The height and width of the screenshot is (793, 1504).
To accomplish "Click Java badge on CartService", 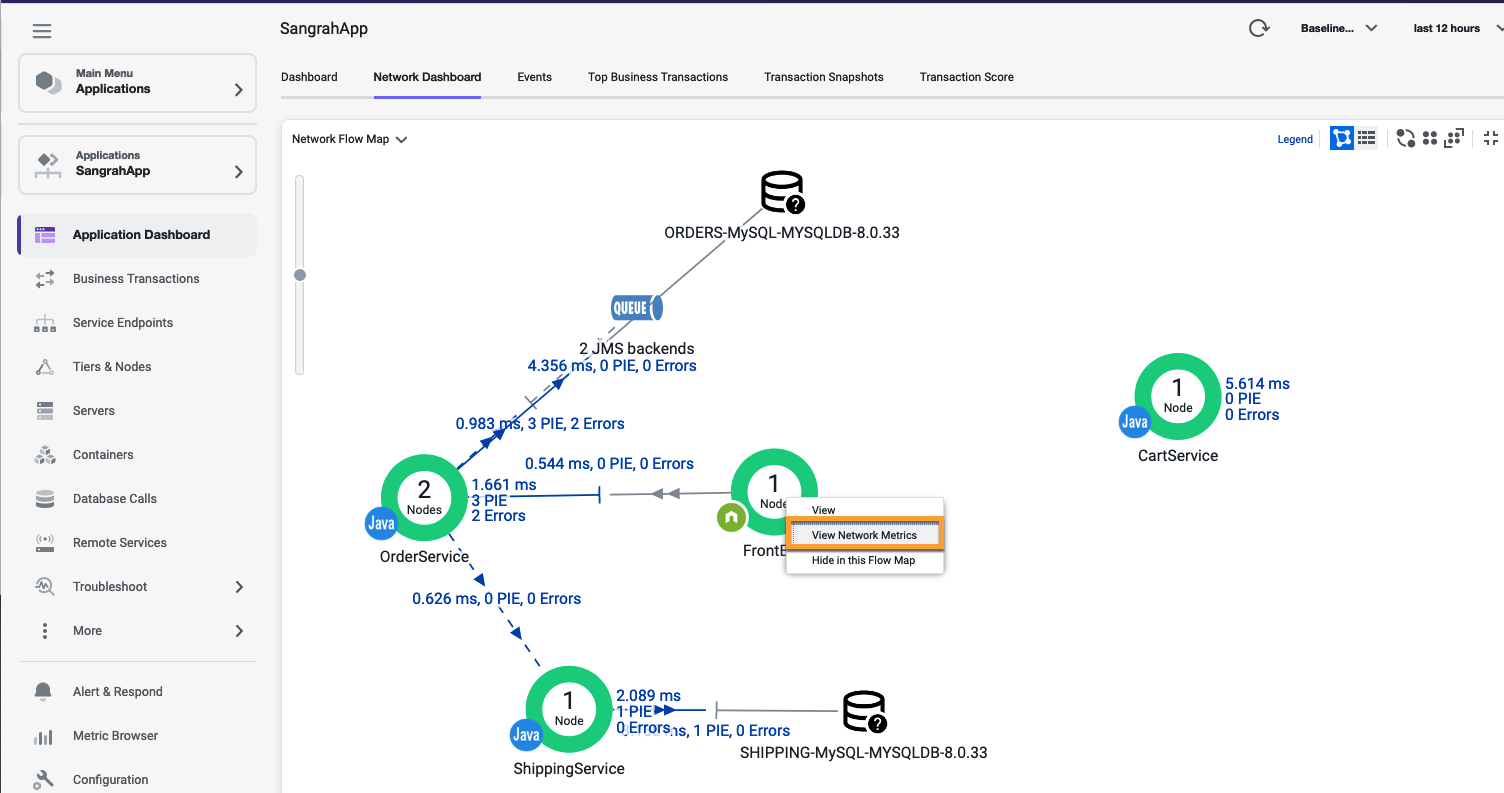I will [1134, 422].
